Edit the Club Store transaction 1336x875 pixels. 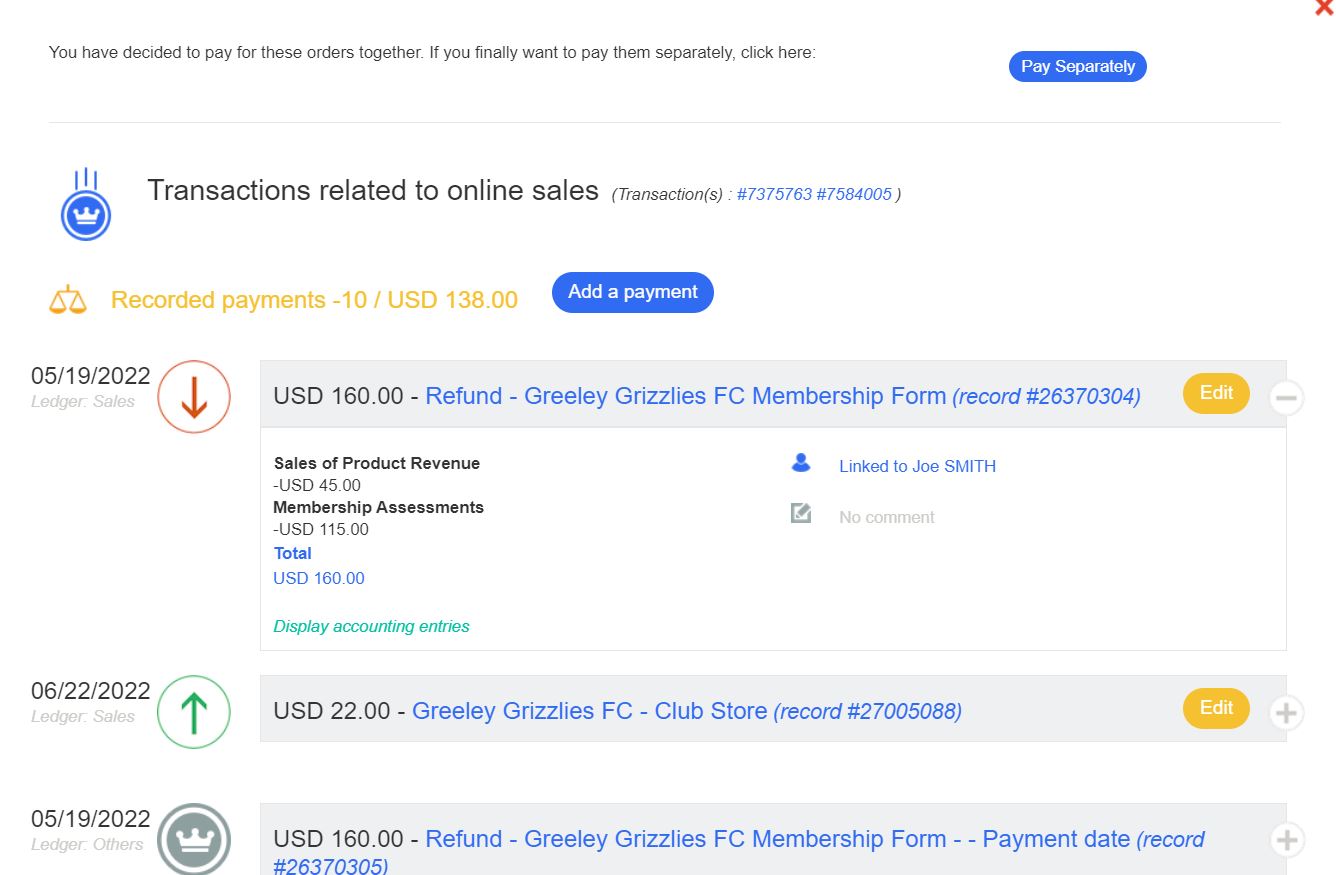1216,708
